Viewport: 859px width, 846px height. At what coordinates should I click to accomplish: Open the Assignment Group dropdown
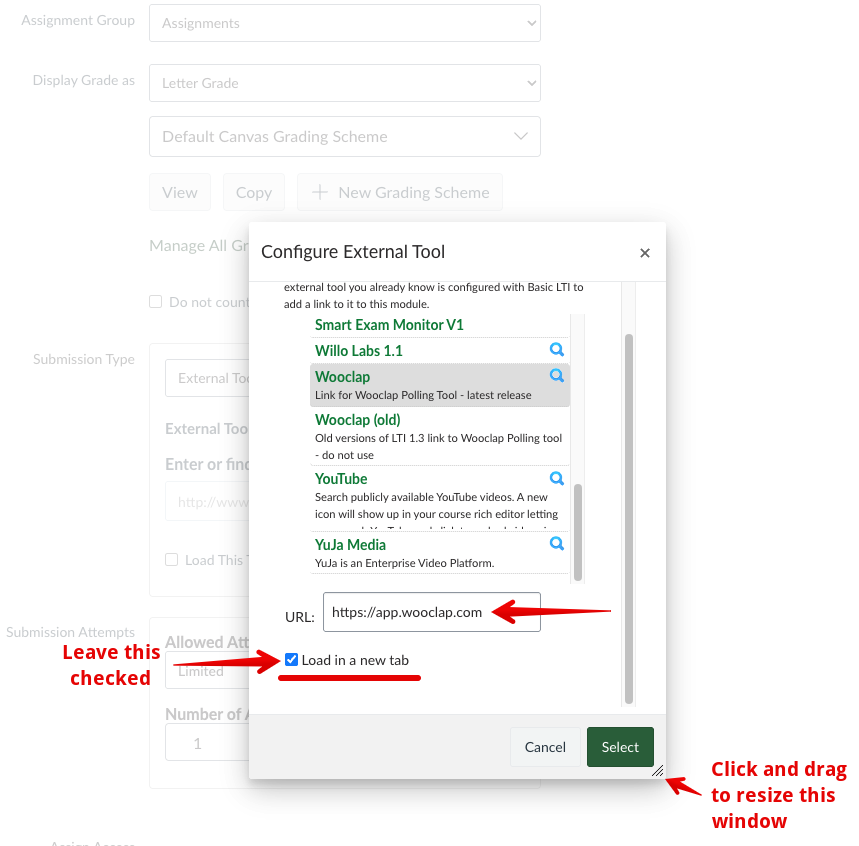point(344,23)
